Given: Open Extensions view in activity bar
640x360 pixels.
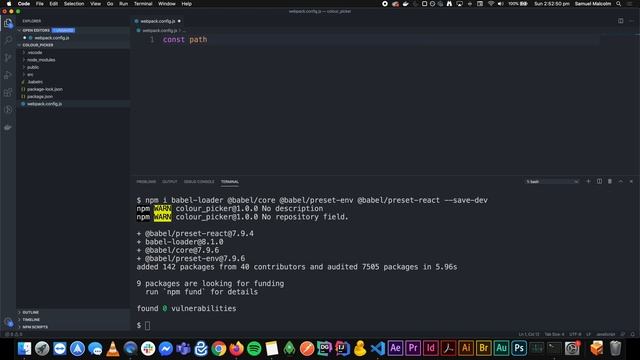Looking at the screenshot, I should [8, 93].
